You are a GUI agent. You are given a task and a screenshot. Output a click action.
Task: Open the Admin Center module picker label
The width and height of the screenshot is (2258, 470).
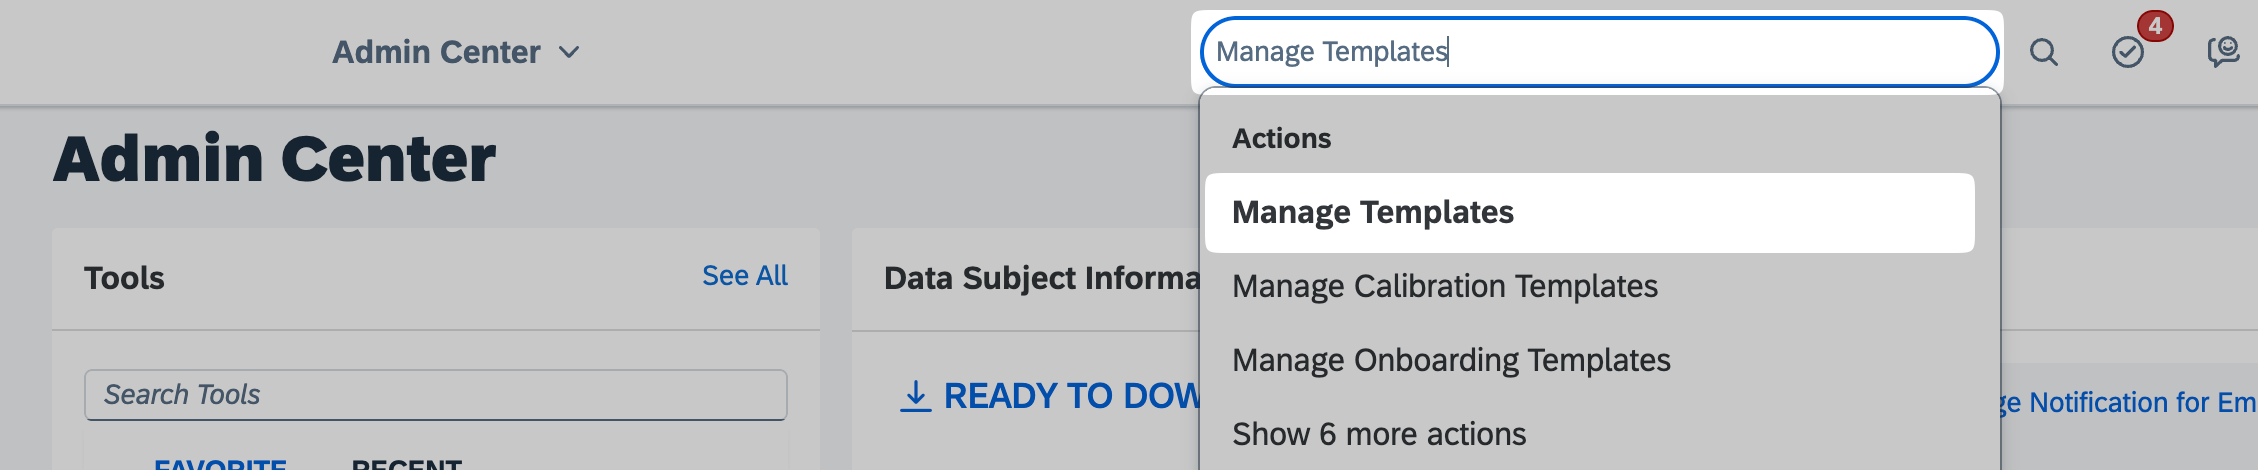(436, 52)
